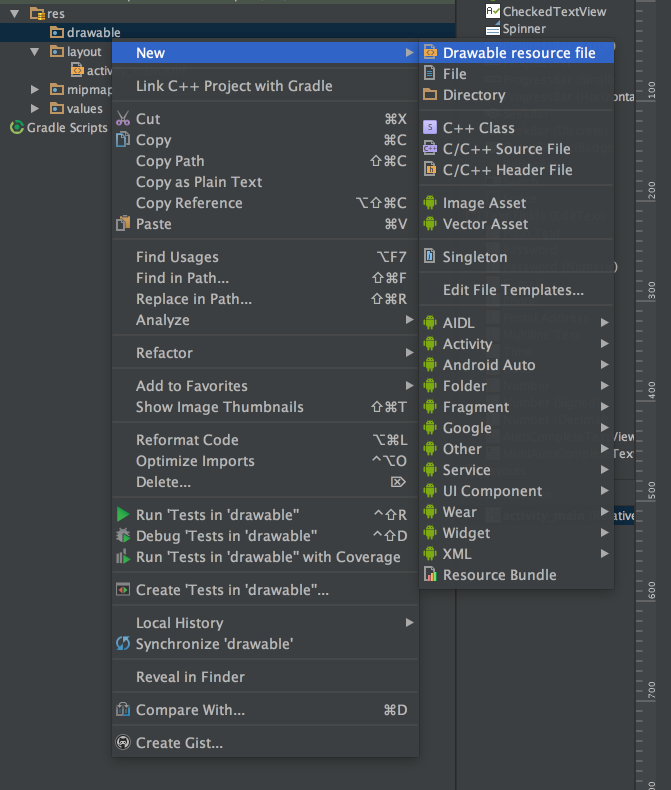Click the Synchronize 'drawable' refresh icon

(123, 643)
